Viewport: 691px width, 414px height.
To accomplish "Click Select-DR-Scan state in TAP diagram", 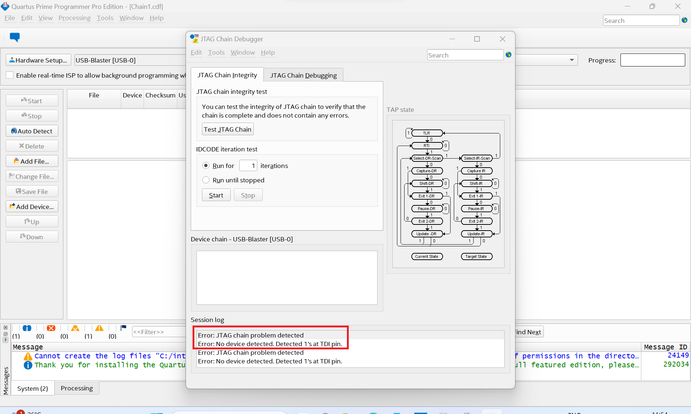I will pos(427,158).
